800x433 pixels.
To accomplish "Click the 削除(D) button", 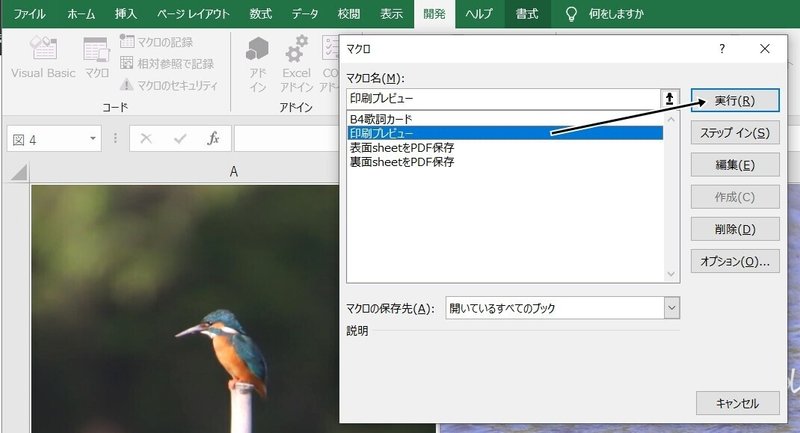I will pos(735,229).
